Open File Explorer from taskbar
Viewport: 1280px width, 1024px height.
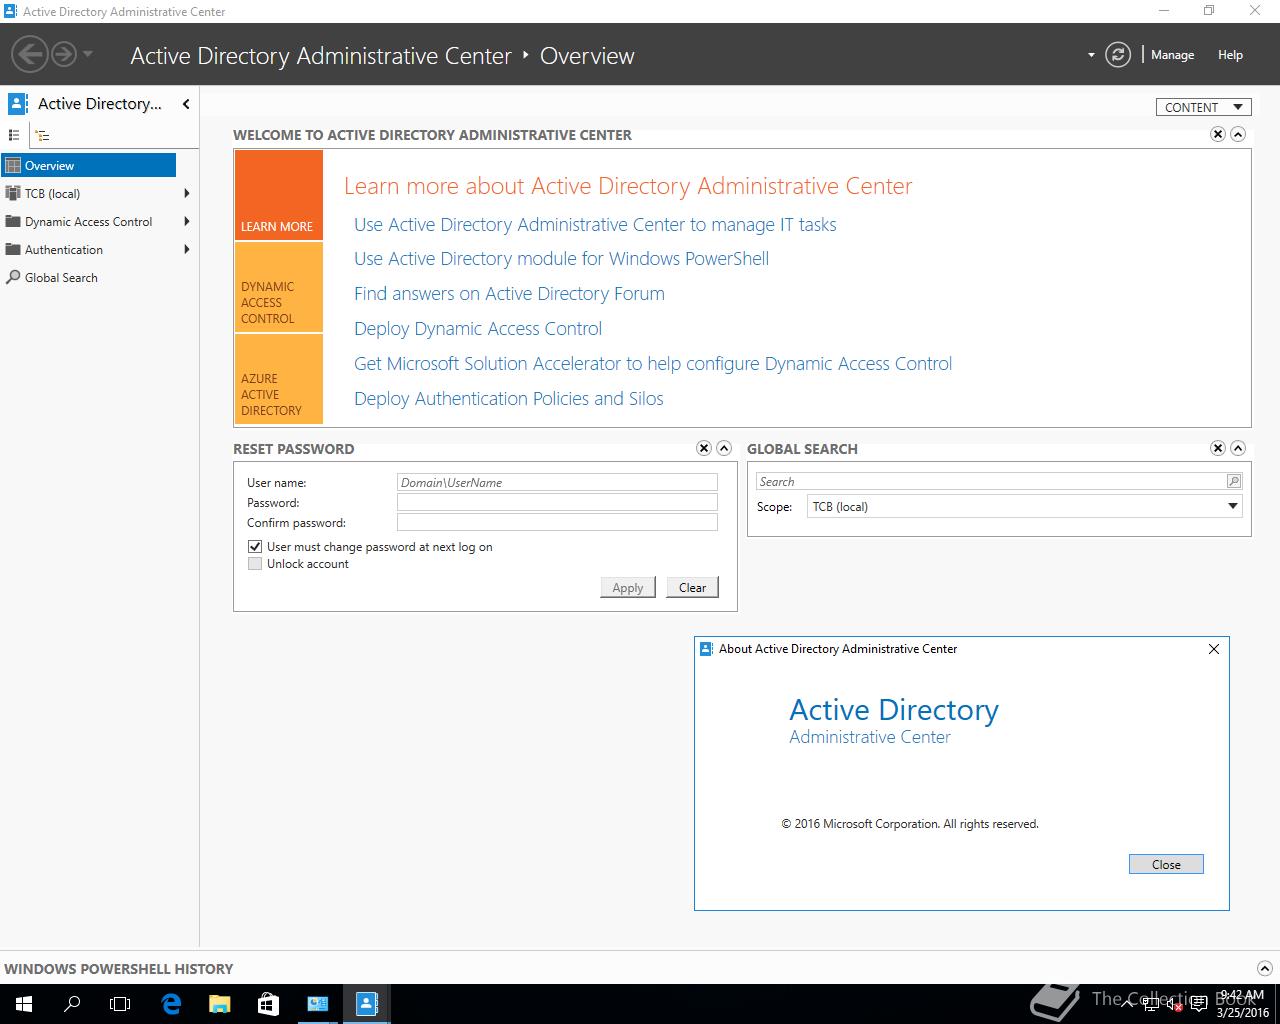219,1004
